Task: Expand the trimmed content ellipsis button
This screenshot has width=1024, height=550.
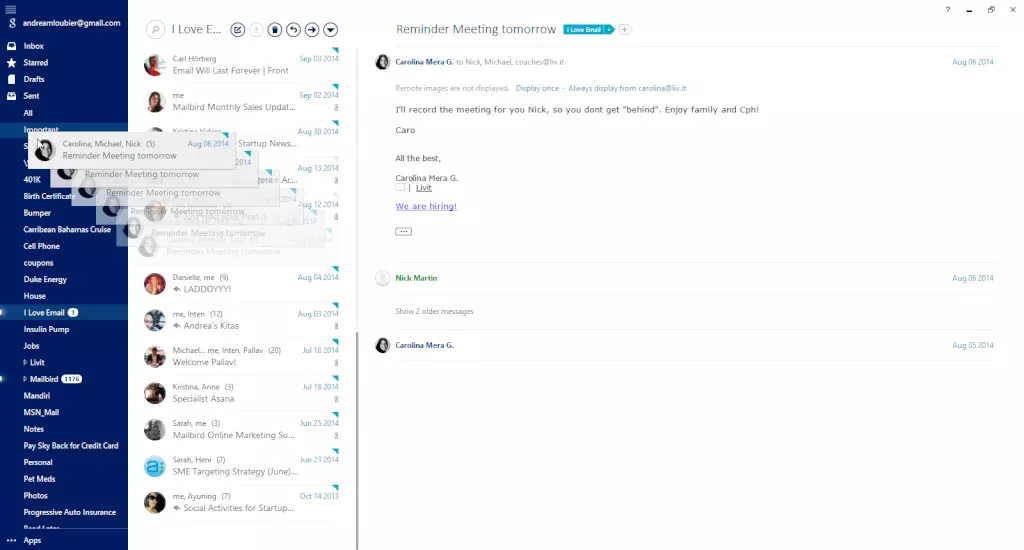Action: [403, 231]
